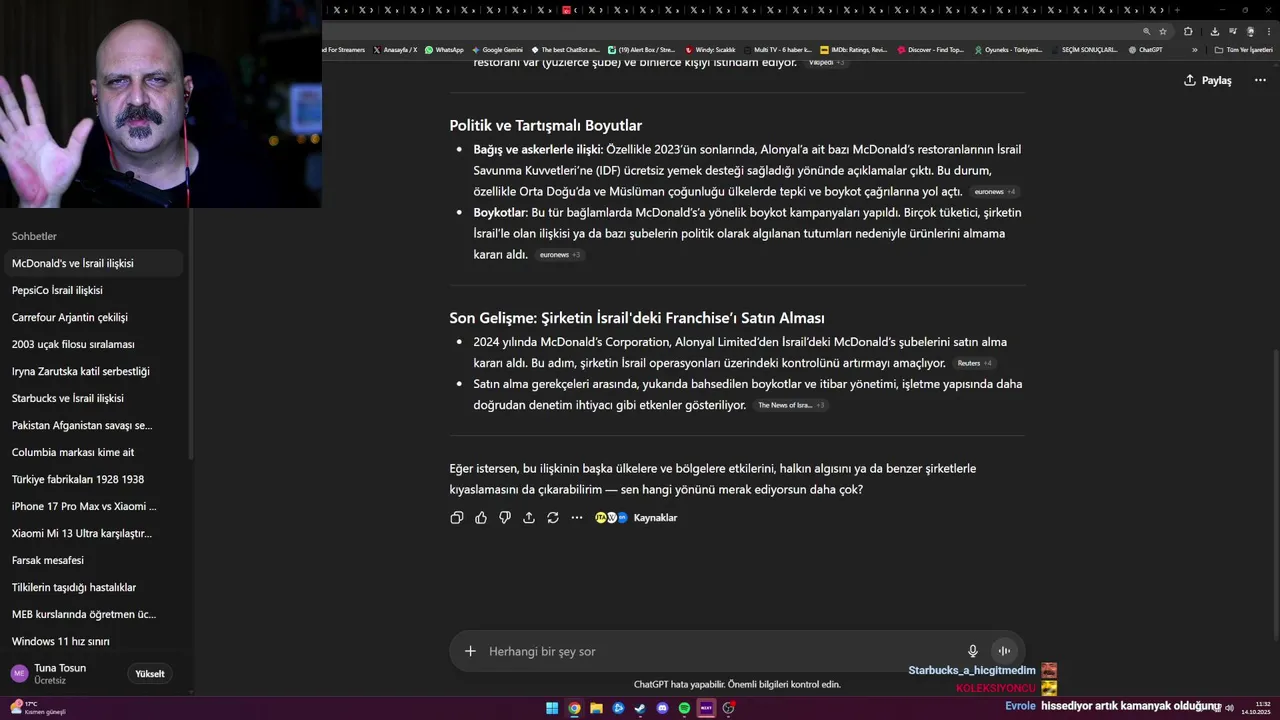Open 'Vikipedi +3' citation chip

[826, 62]
